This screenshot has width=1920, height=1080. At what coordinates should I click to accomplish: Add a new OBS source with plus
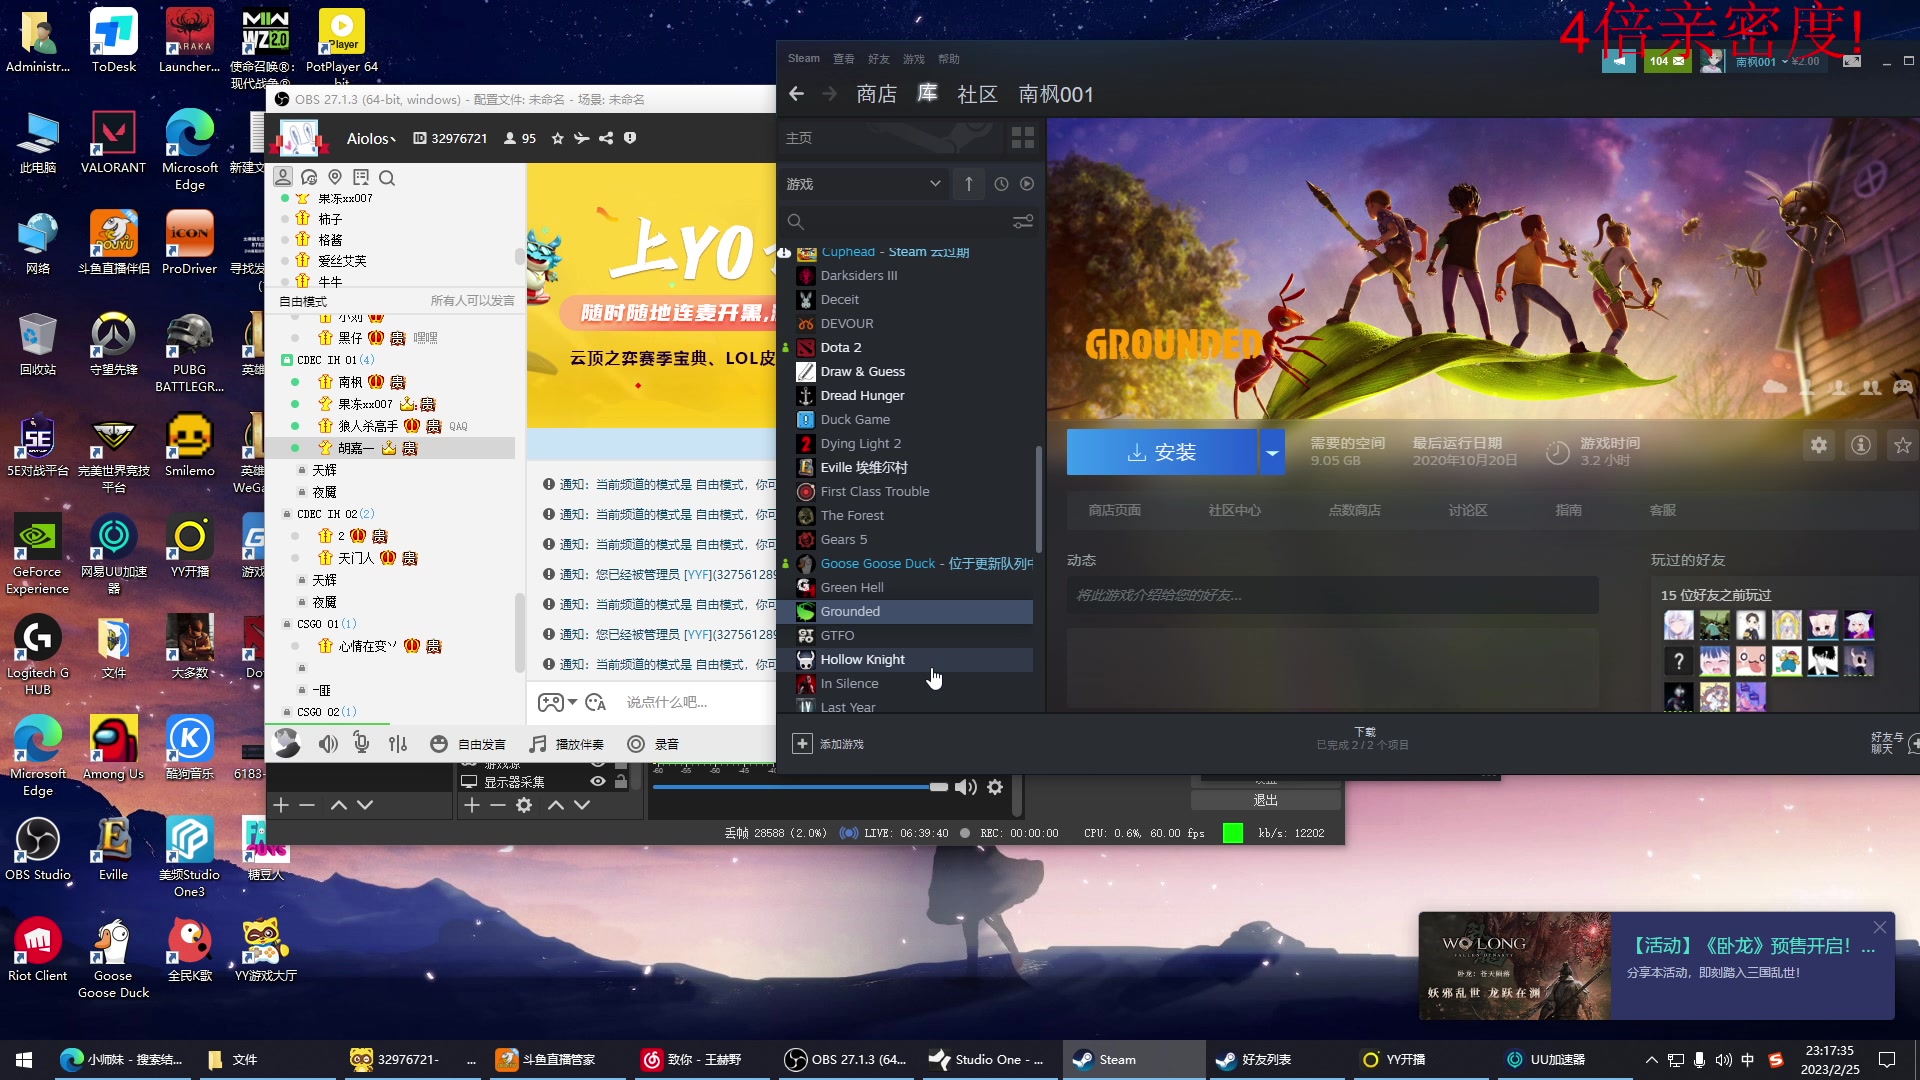(x=472, y=805)
